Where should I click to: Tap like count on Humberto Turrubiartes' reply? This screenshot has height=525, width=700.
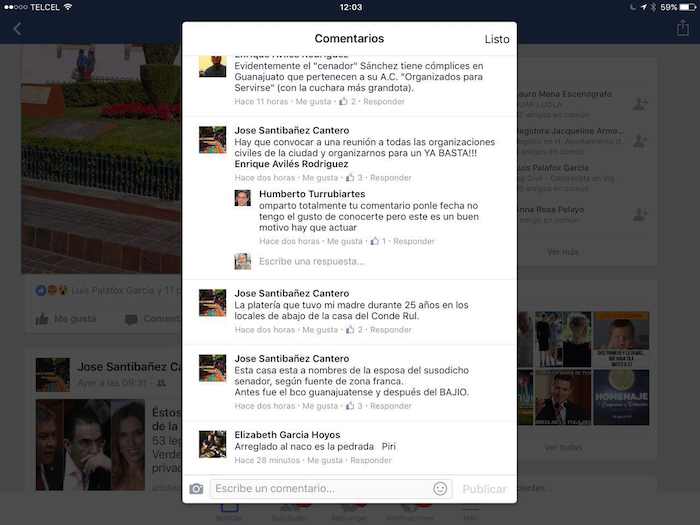pyautogui.click(x=377, y=241)
